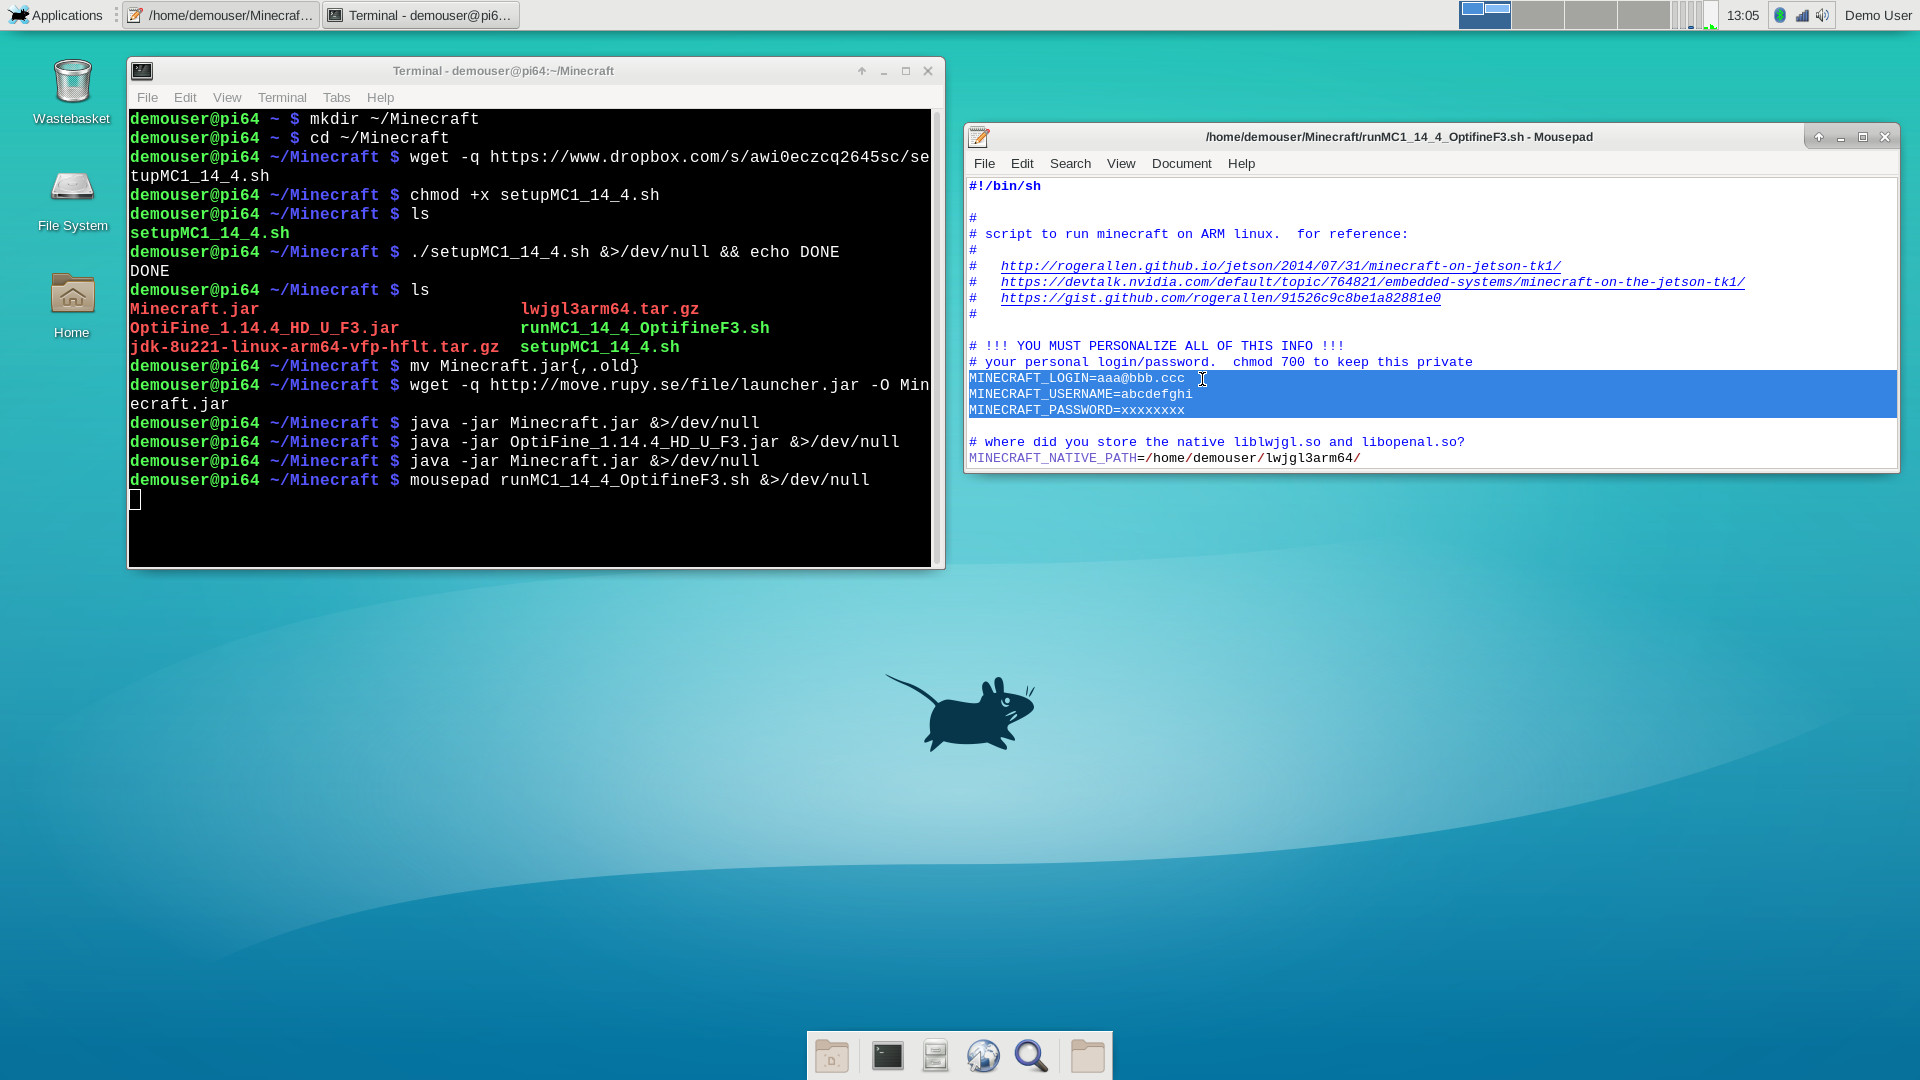Follow the rogerallen.github.io jetson link

point(1280,266)
